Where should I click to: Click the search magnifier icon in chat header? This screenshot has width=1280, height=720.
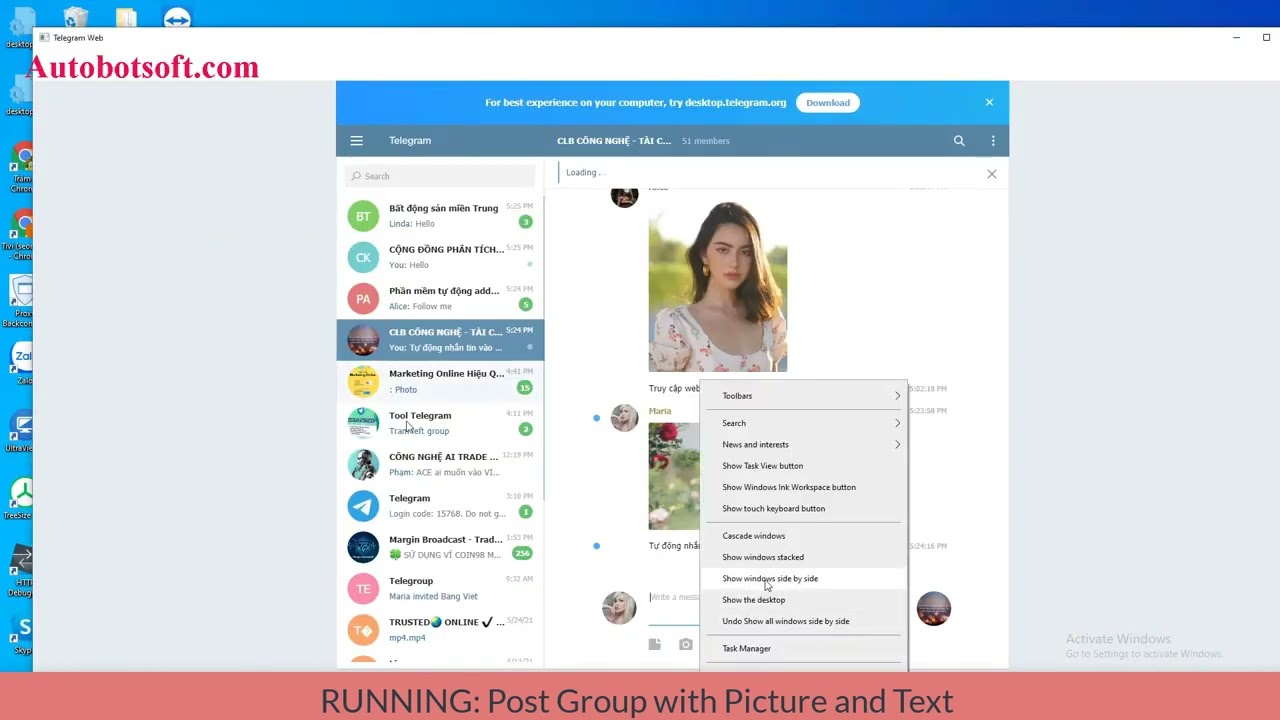point(959,141)
